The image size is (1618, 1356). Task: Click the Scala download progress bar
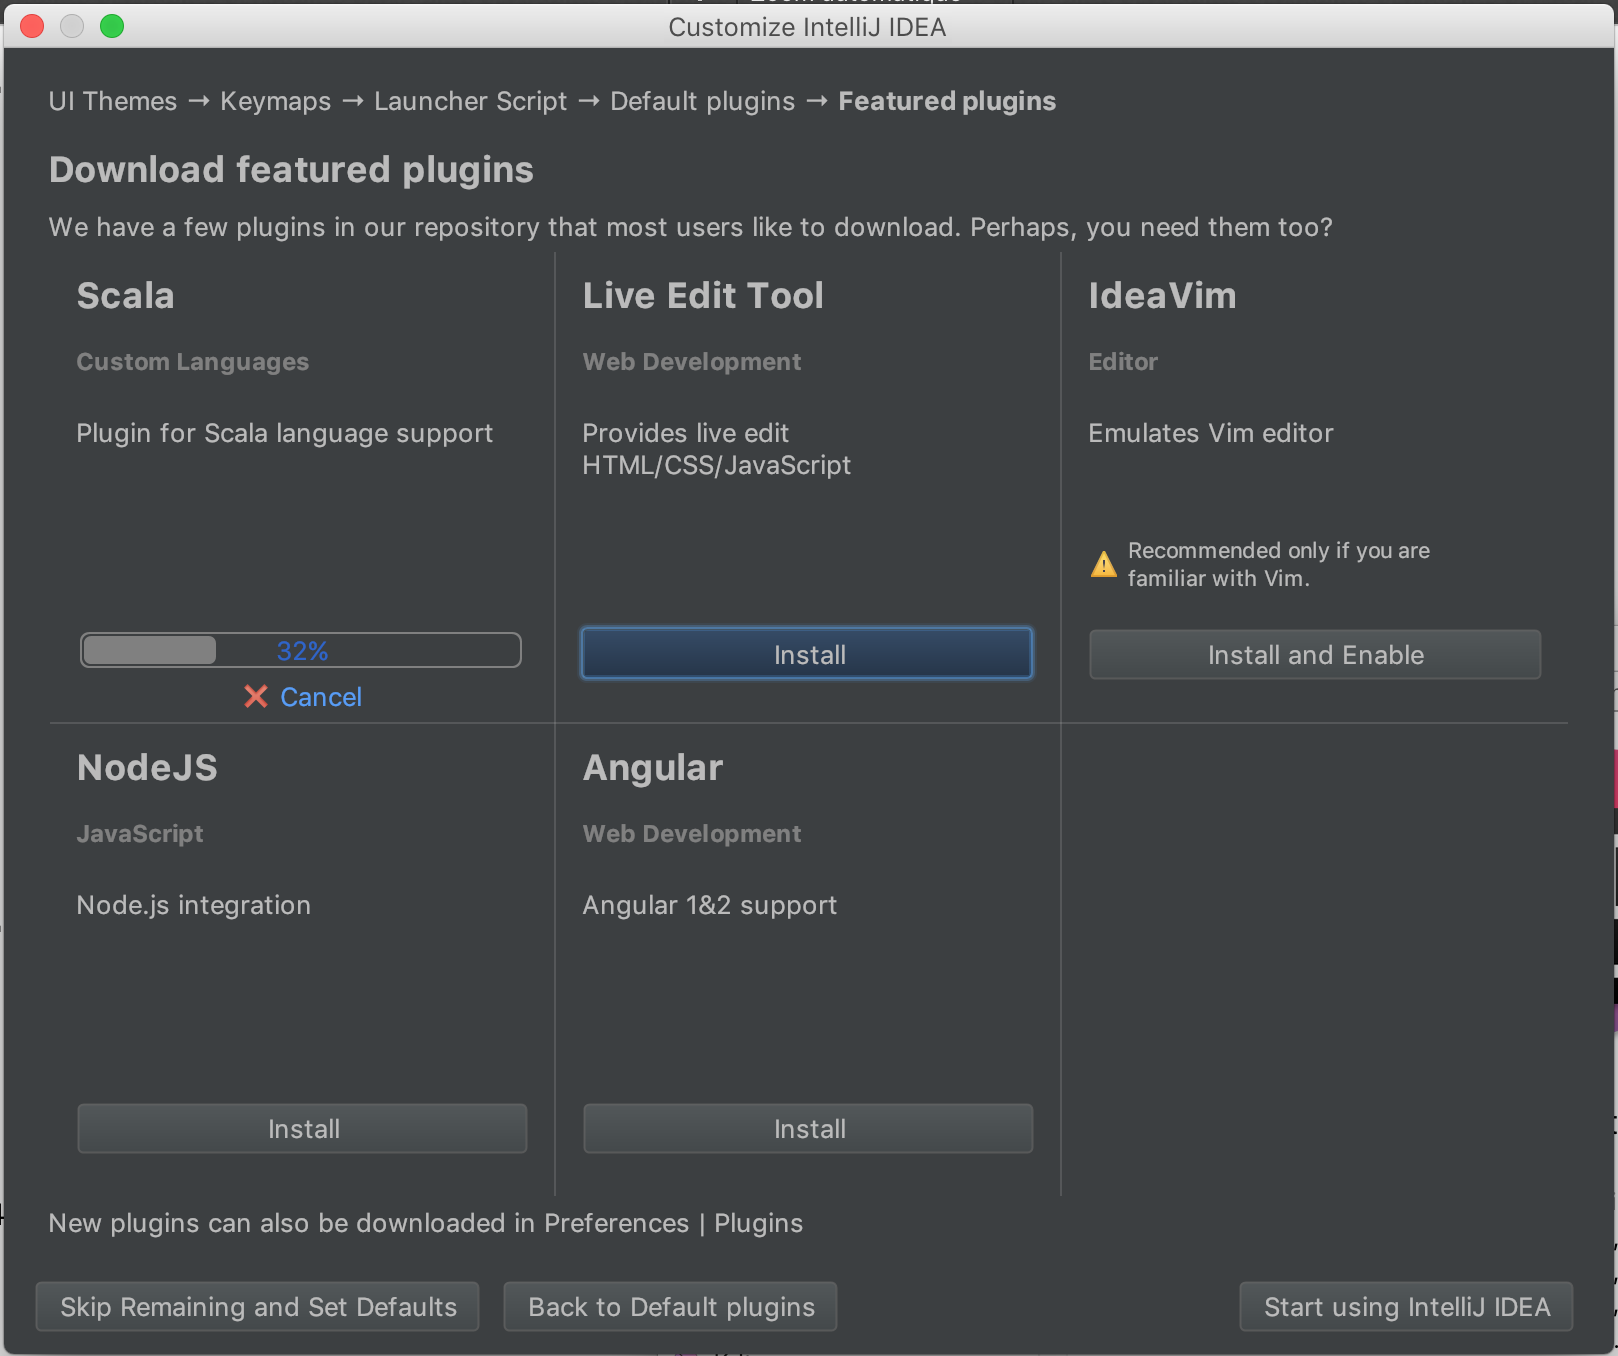coord(301,650)
